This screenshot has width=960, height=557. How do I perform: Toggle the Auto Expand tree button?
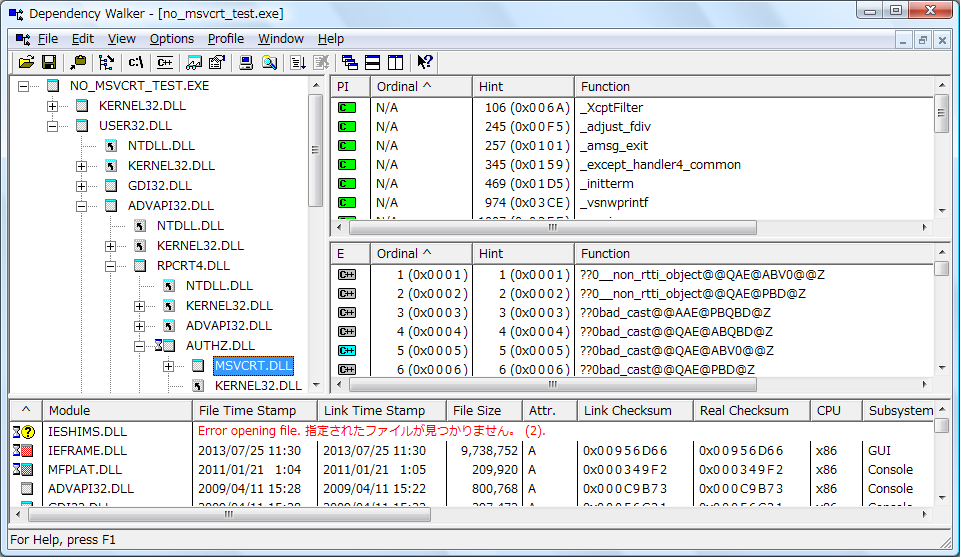click(107, 63)
